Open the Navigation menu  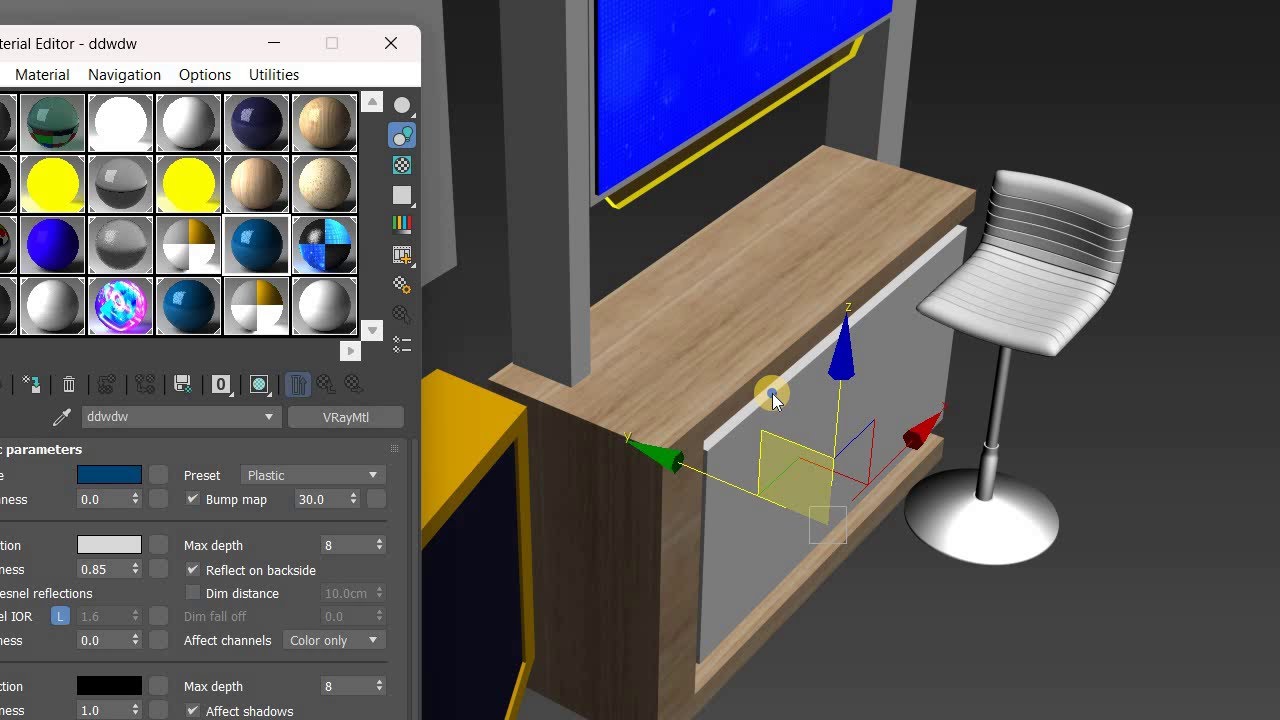click(x=124, y=75)
